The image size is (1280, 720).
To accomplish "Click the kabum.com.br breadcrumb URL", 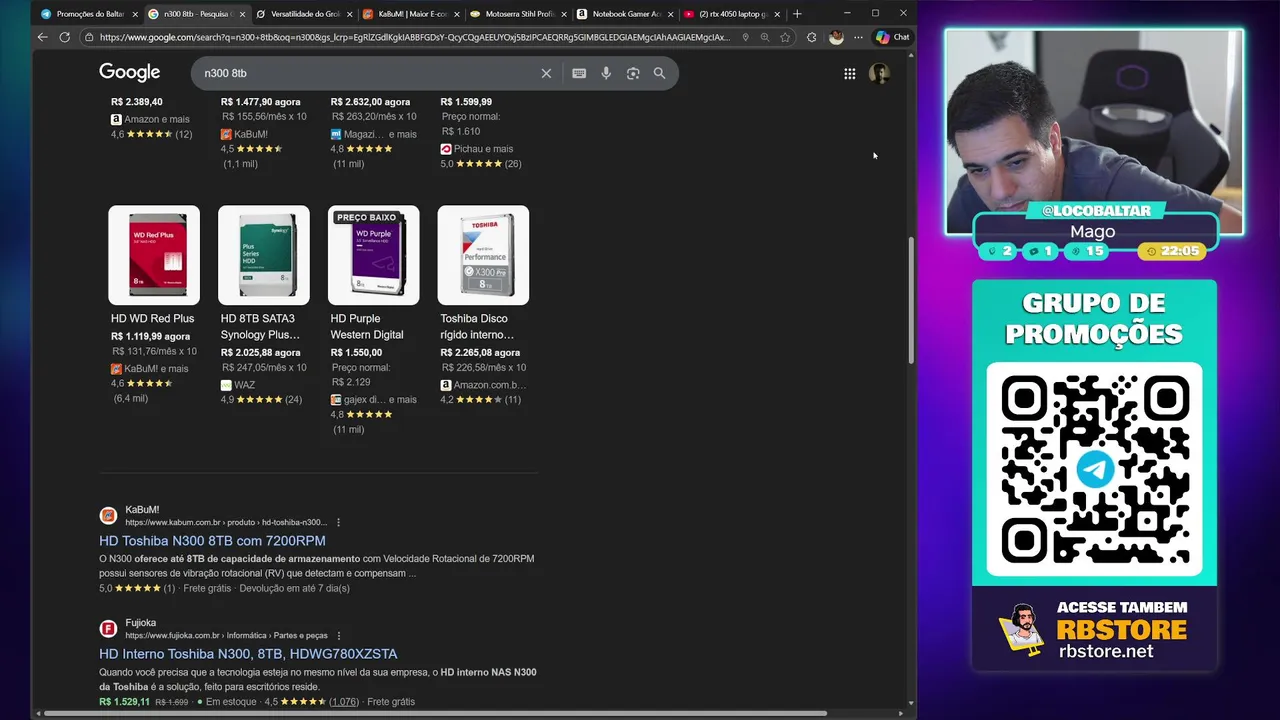I will point(226,522).
